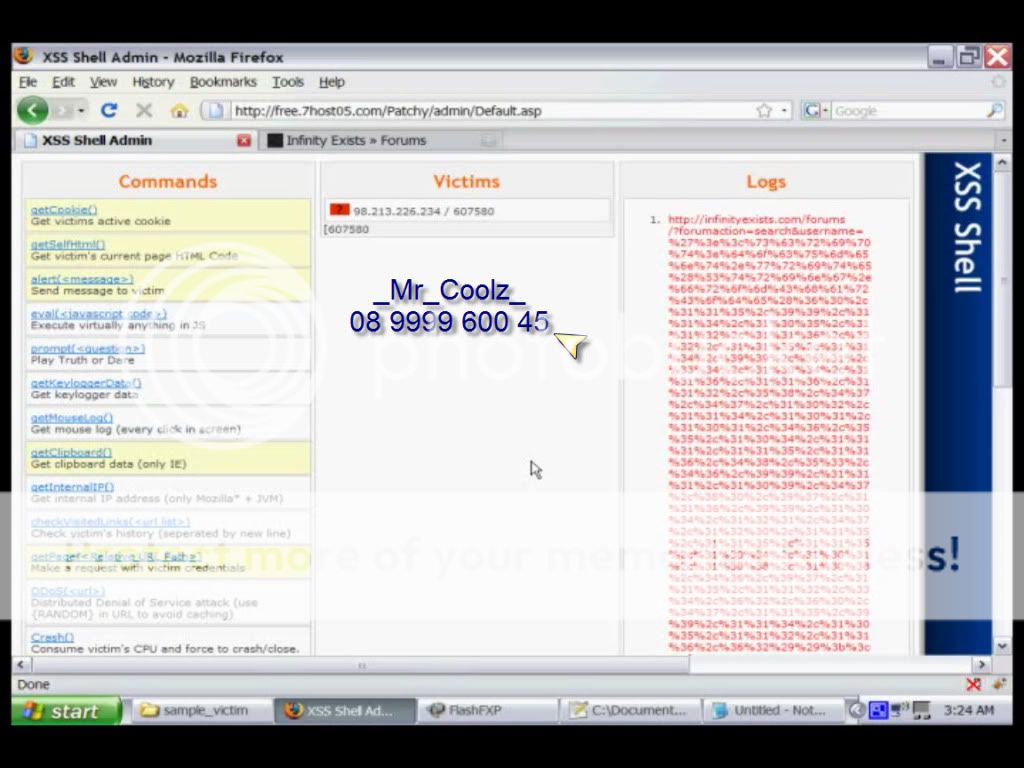Screen dimensions: 1024x768
Task: Switch to the Infinity Exists » Forums tab
Action: [379, 140]
